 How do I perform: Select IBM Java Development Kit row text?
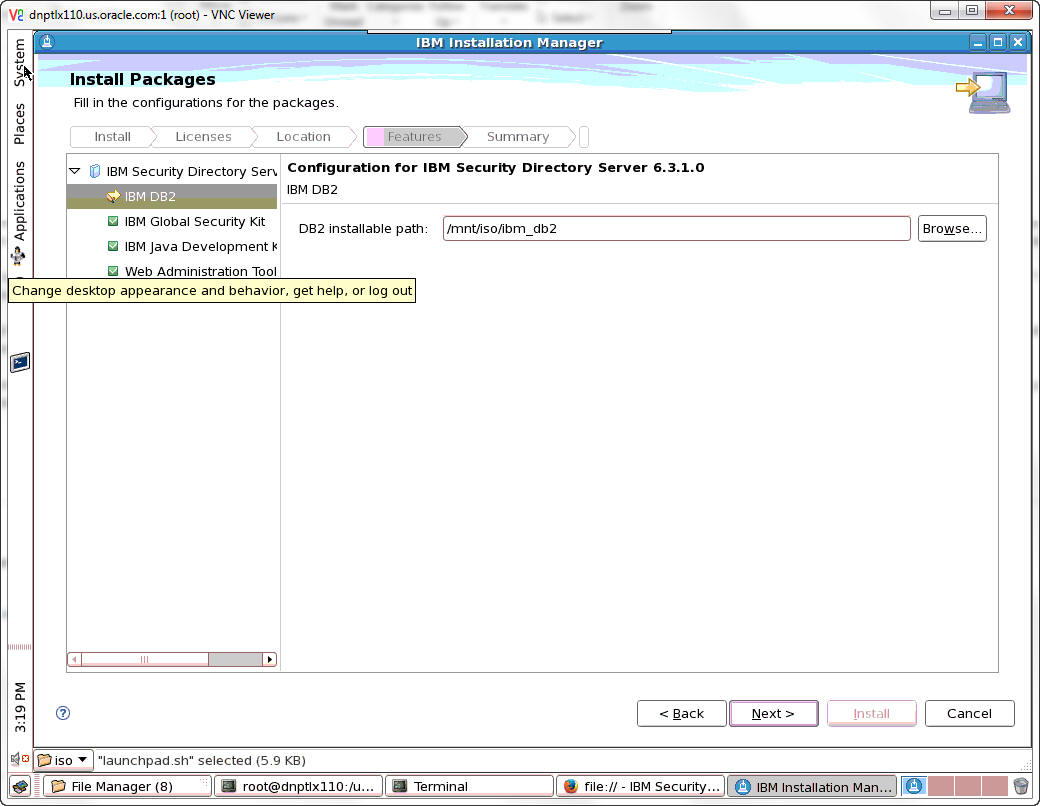tap(201, 246)
